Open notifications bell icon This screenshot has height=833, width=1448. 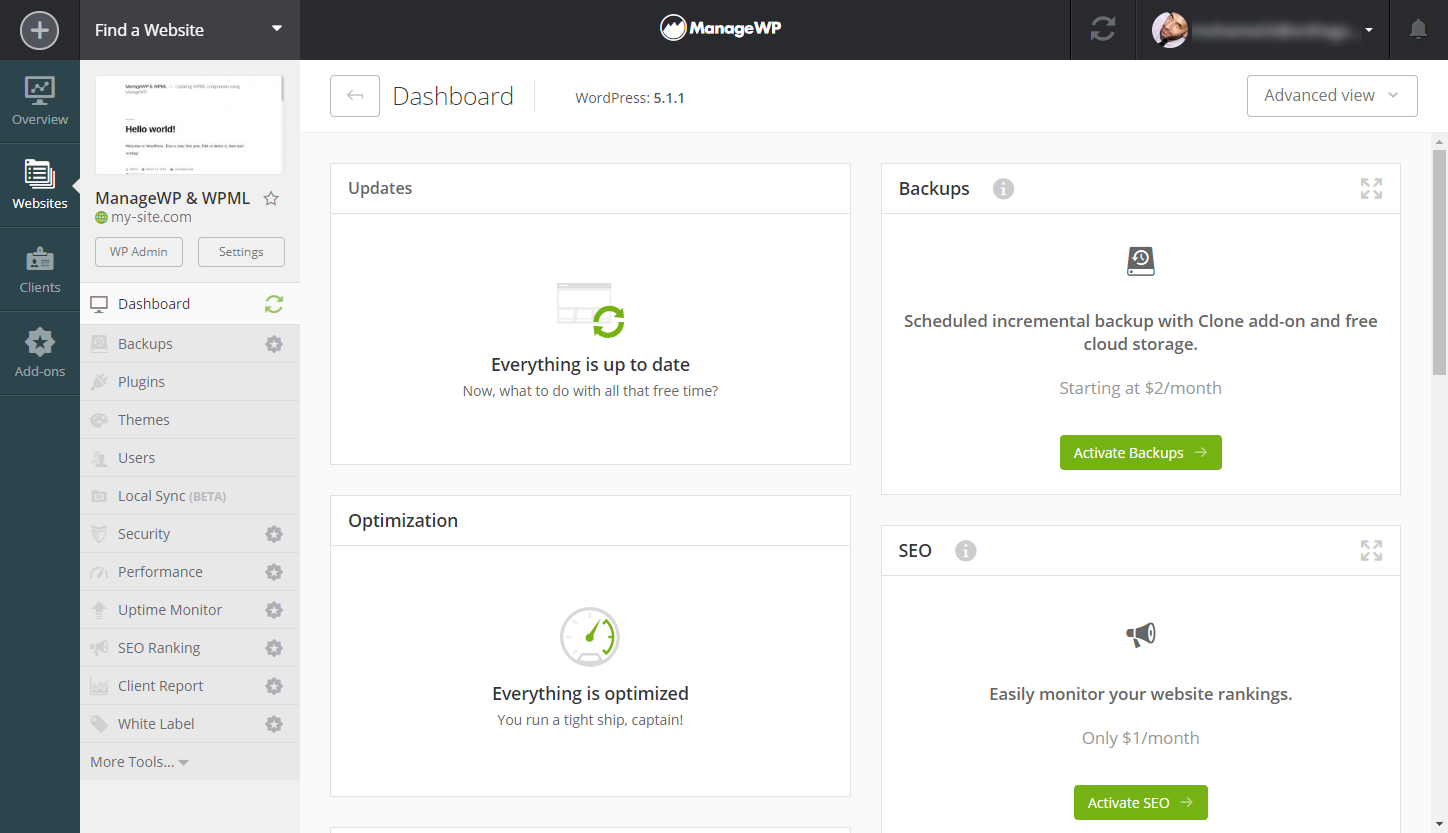pyautogui.click(x=1418, y=30)
